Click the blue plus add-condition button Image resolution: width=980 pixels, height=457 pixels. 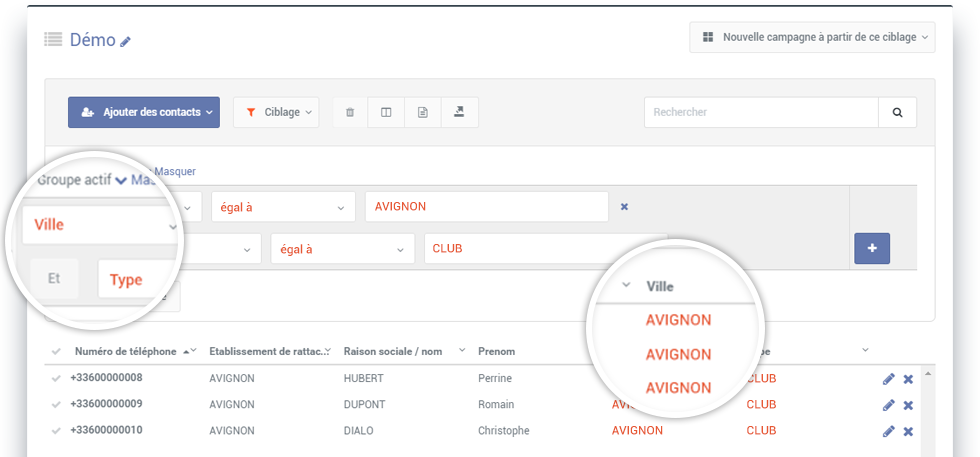(872, 248)
